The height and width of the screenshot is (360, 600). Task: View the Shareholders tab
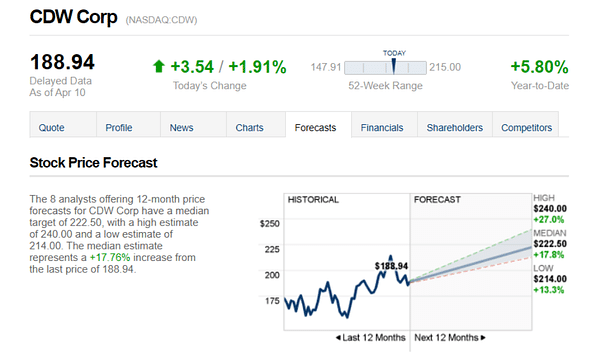[x=455, y=125]
